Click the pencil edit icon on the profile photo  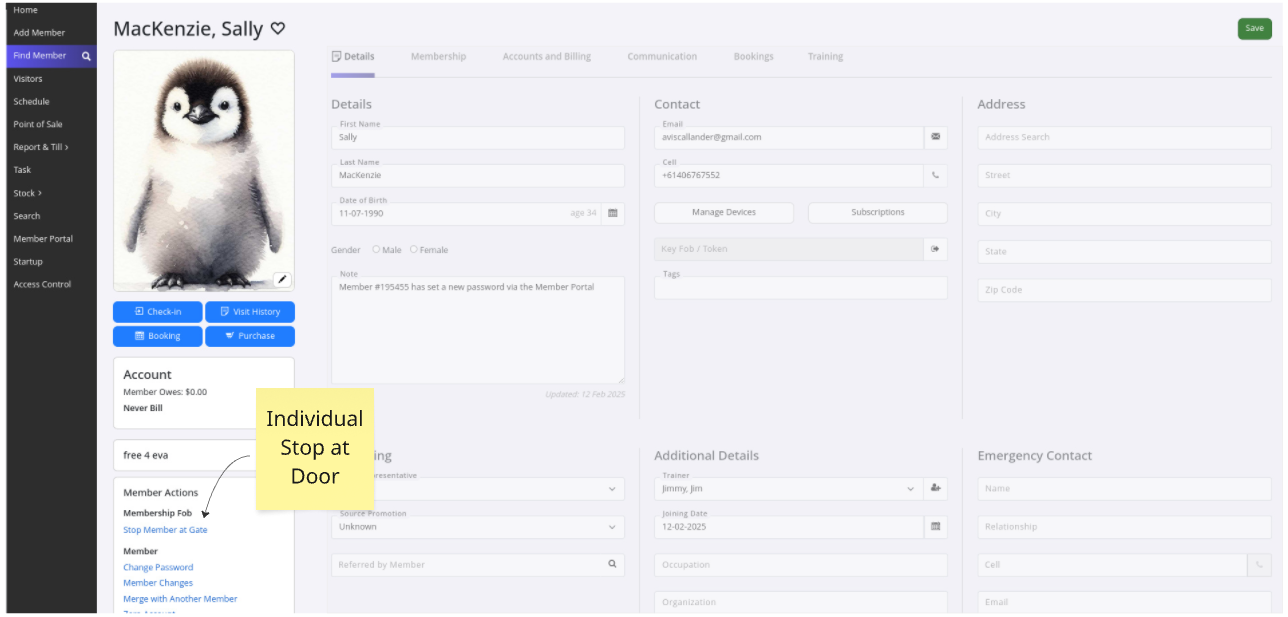[x=282, y=279]
